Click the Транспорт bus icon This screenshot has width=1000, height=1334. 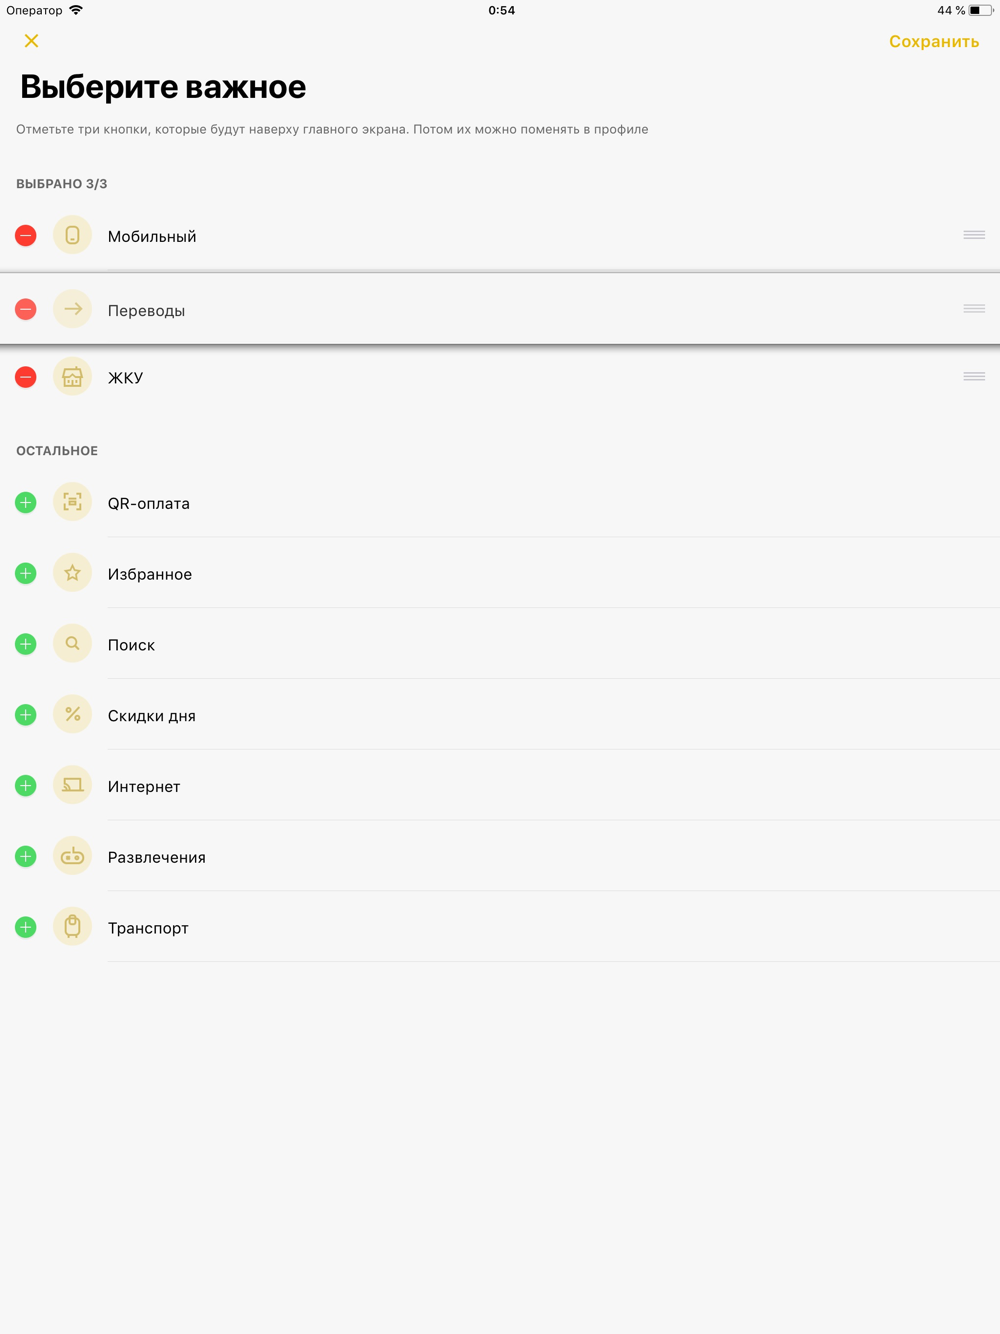click(x=72, y=928)
